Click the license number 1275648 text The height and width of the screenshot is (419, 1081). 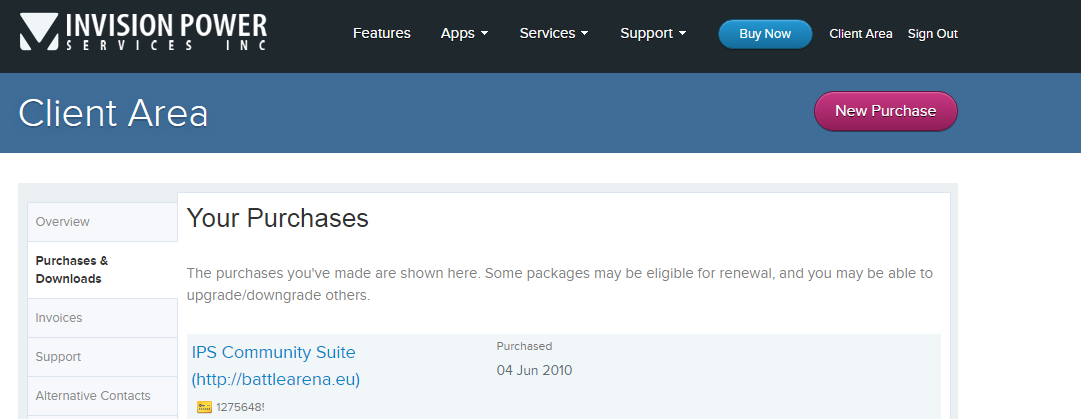point(240,407)
